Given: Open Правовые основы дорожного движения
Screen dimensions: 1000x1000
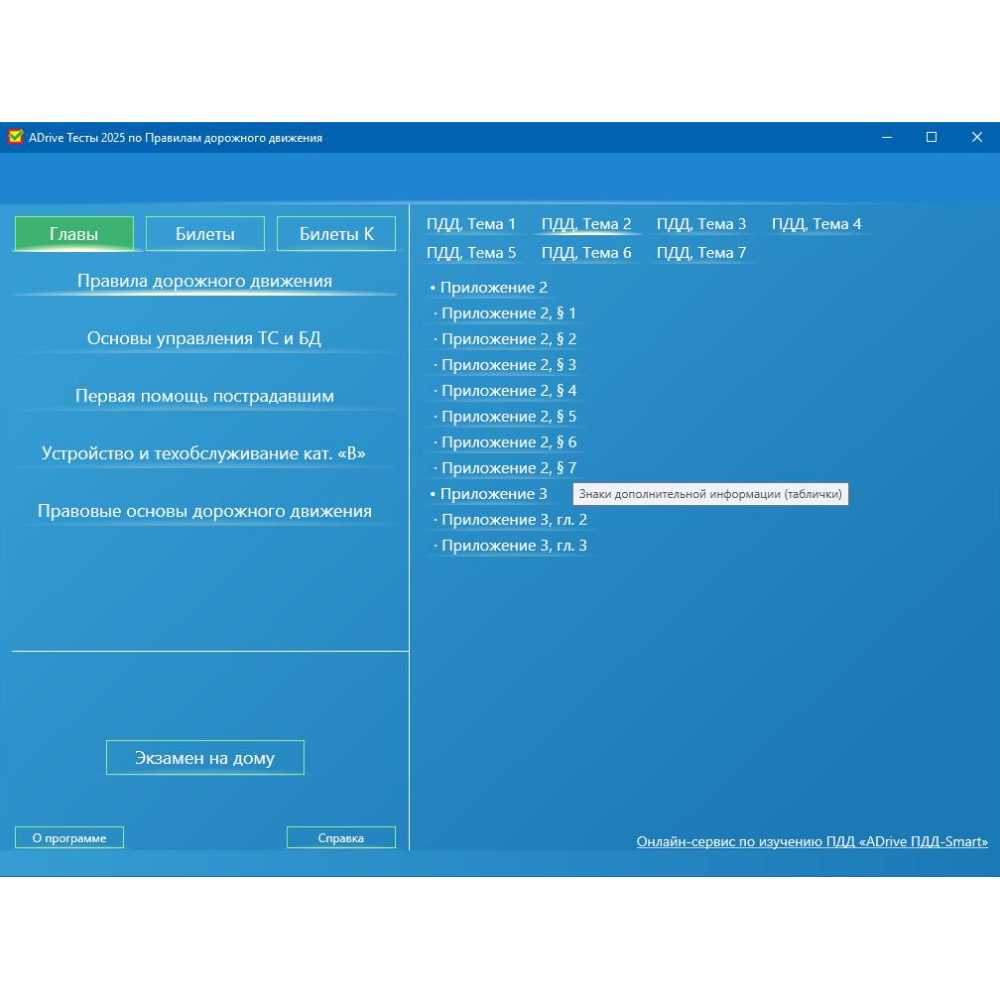Looking at the screenshot, I should tap(204, 511).
